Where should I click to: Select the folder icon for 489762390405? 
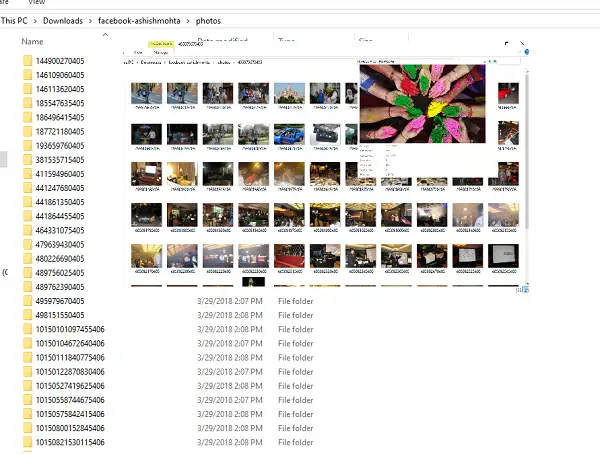[x=28, y=287]
